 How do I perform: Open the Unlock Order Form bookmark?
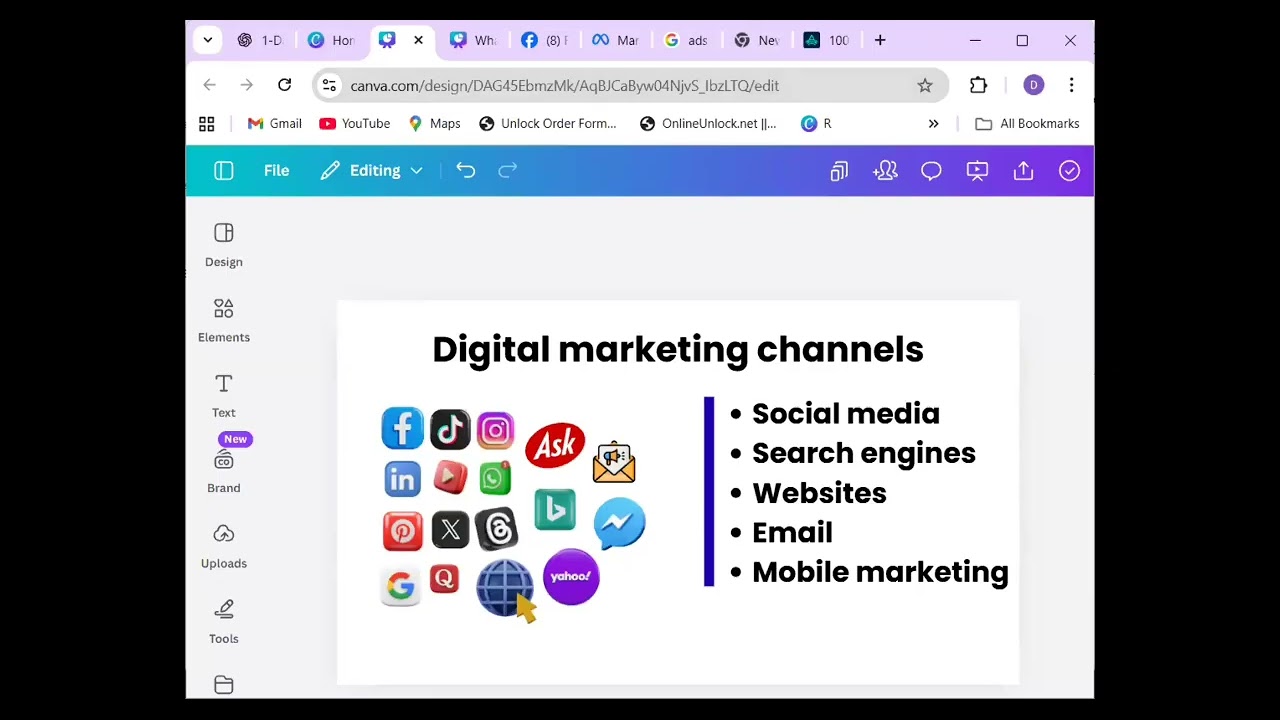(x=547, y=124)
